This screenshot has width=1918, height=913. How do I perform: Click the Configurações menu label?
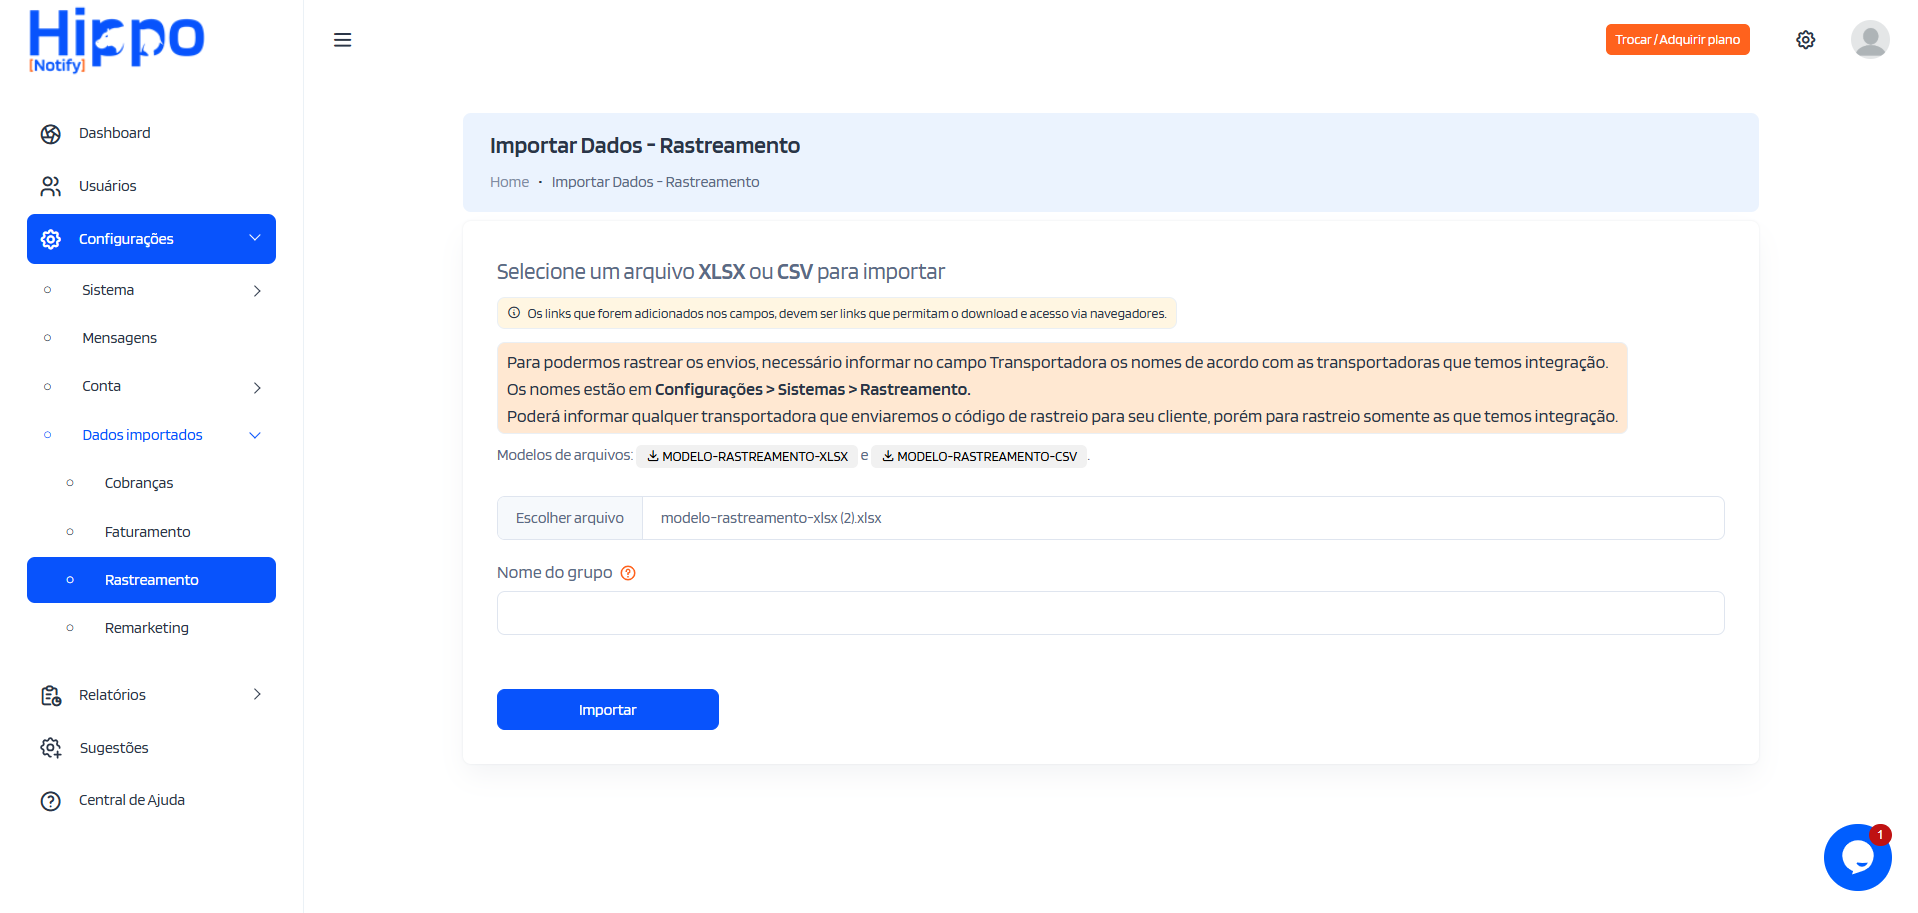(x=126, y=239)
